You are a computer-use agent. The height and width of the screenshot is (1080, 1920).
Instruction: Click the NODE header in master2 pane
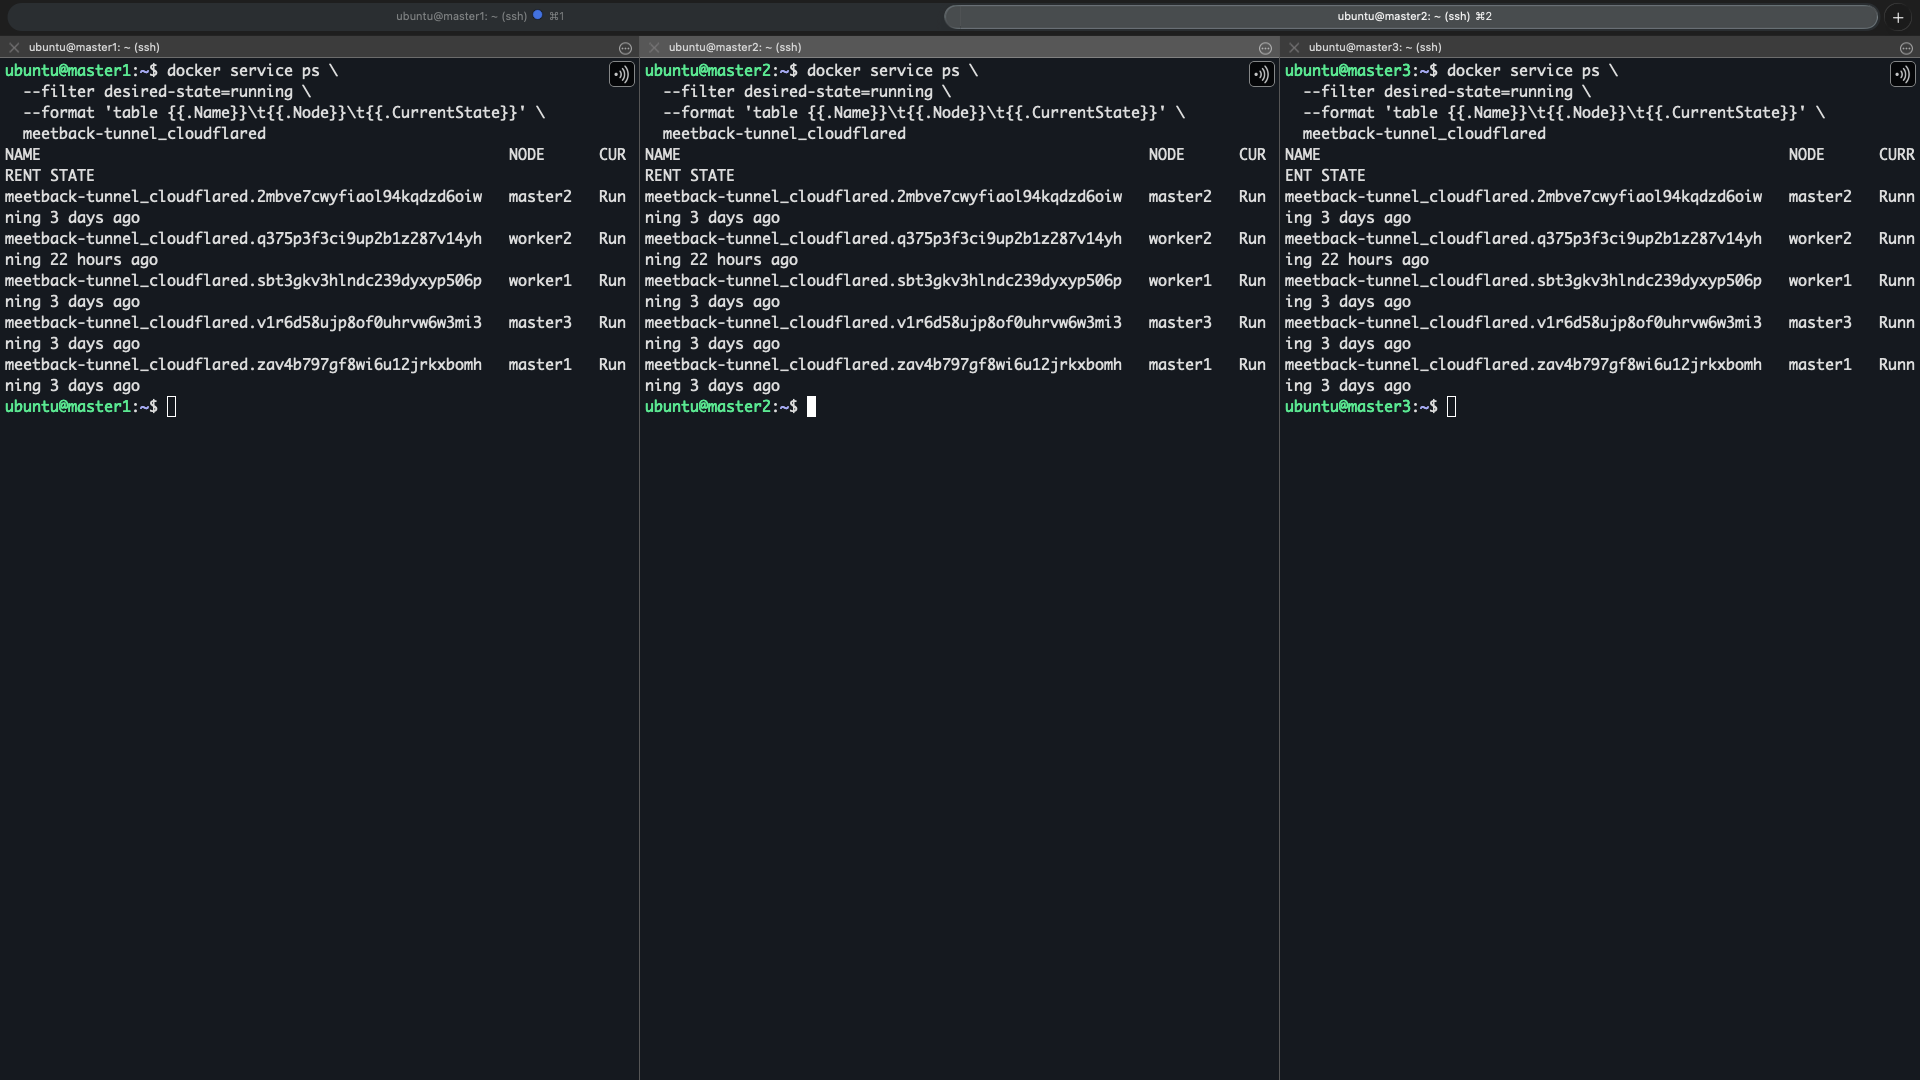[x=1166, y=155]
